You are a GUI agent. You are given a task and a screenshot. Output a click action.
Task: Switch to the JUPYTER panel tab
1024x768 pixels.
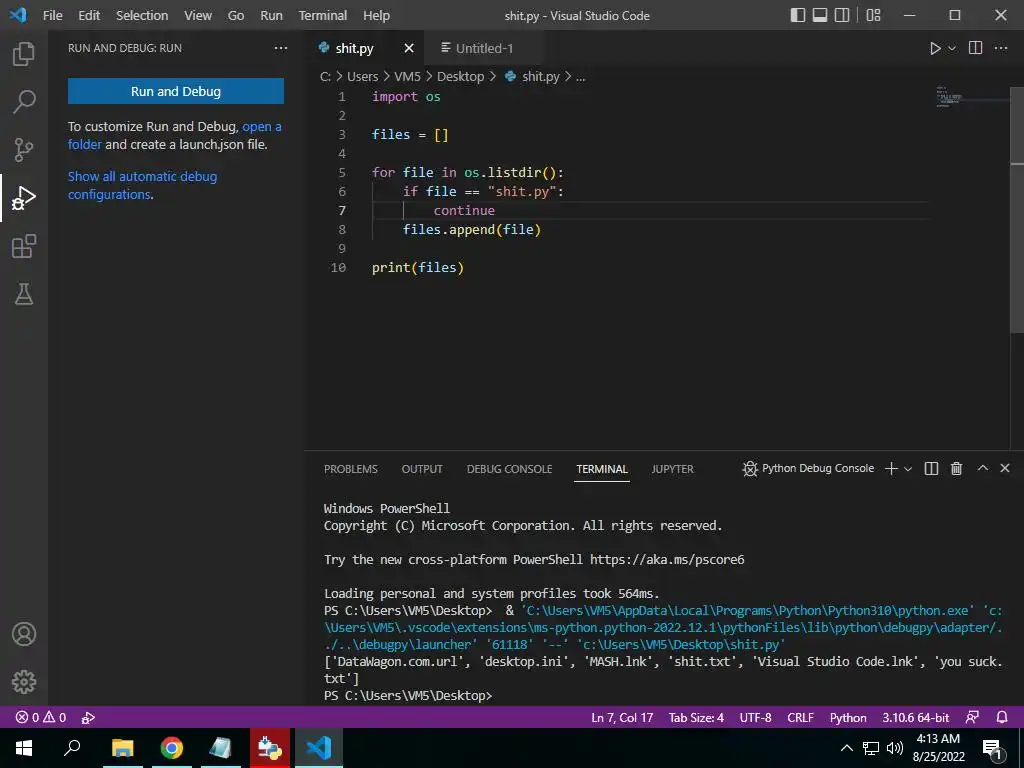point(673,469)
